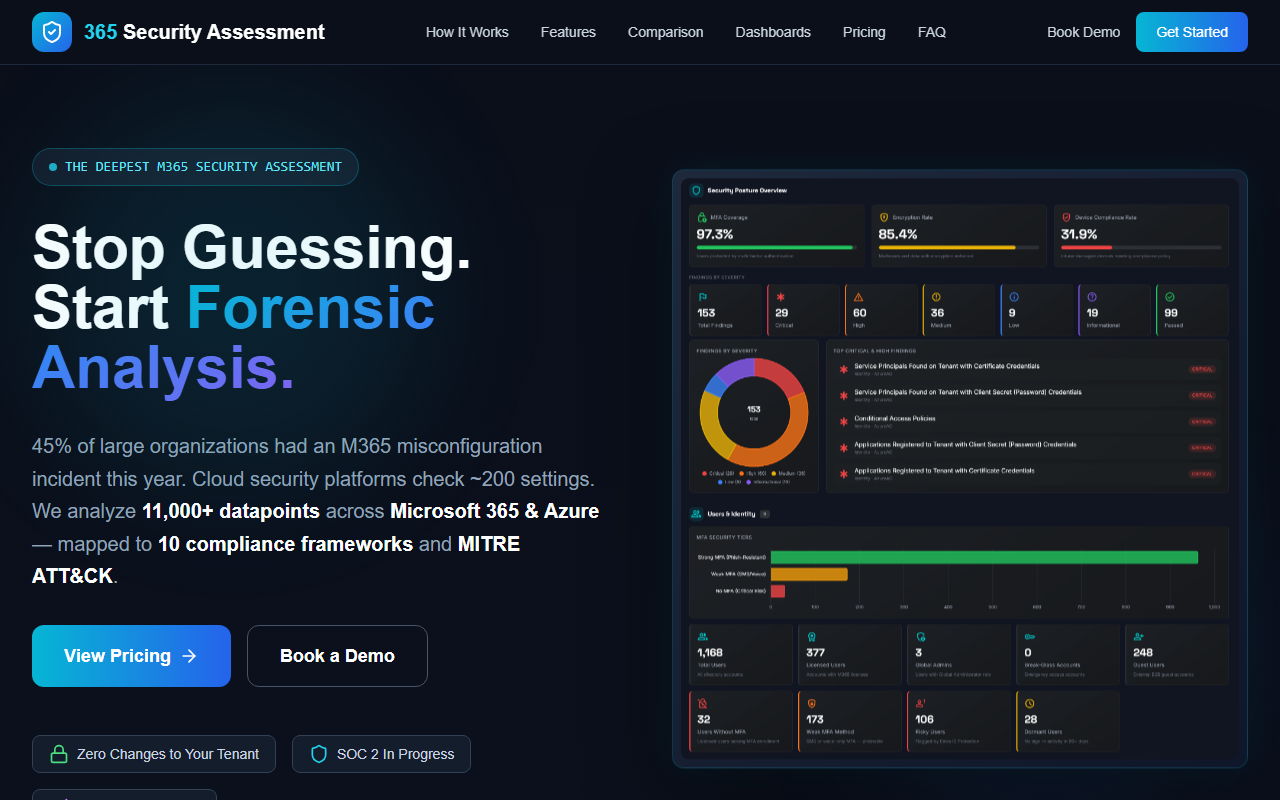1280x800 pixels.
Task: Click the orange shield icon in the Weak MFA Method card
Action: (811, 703)
